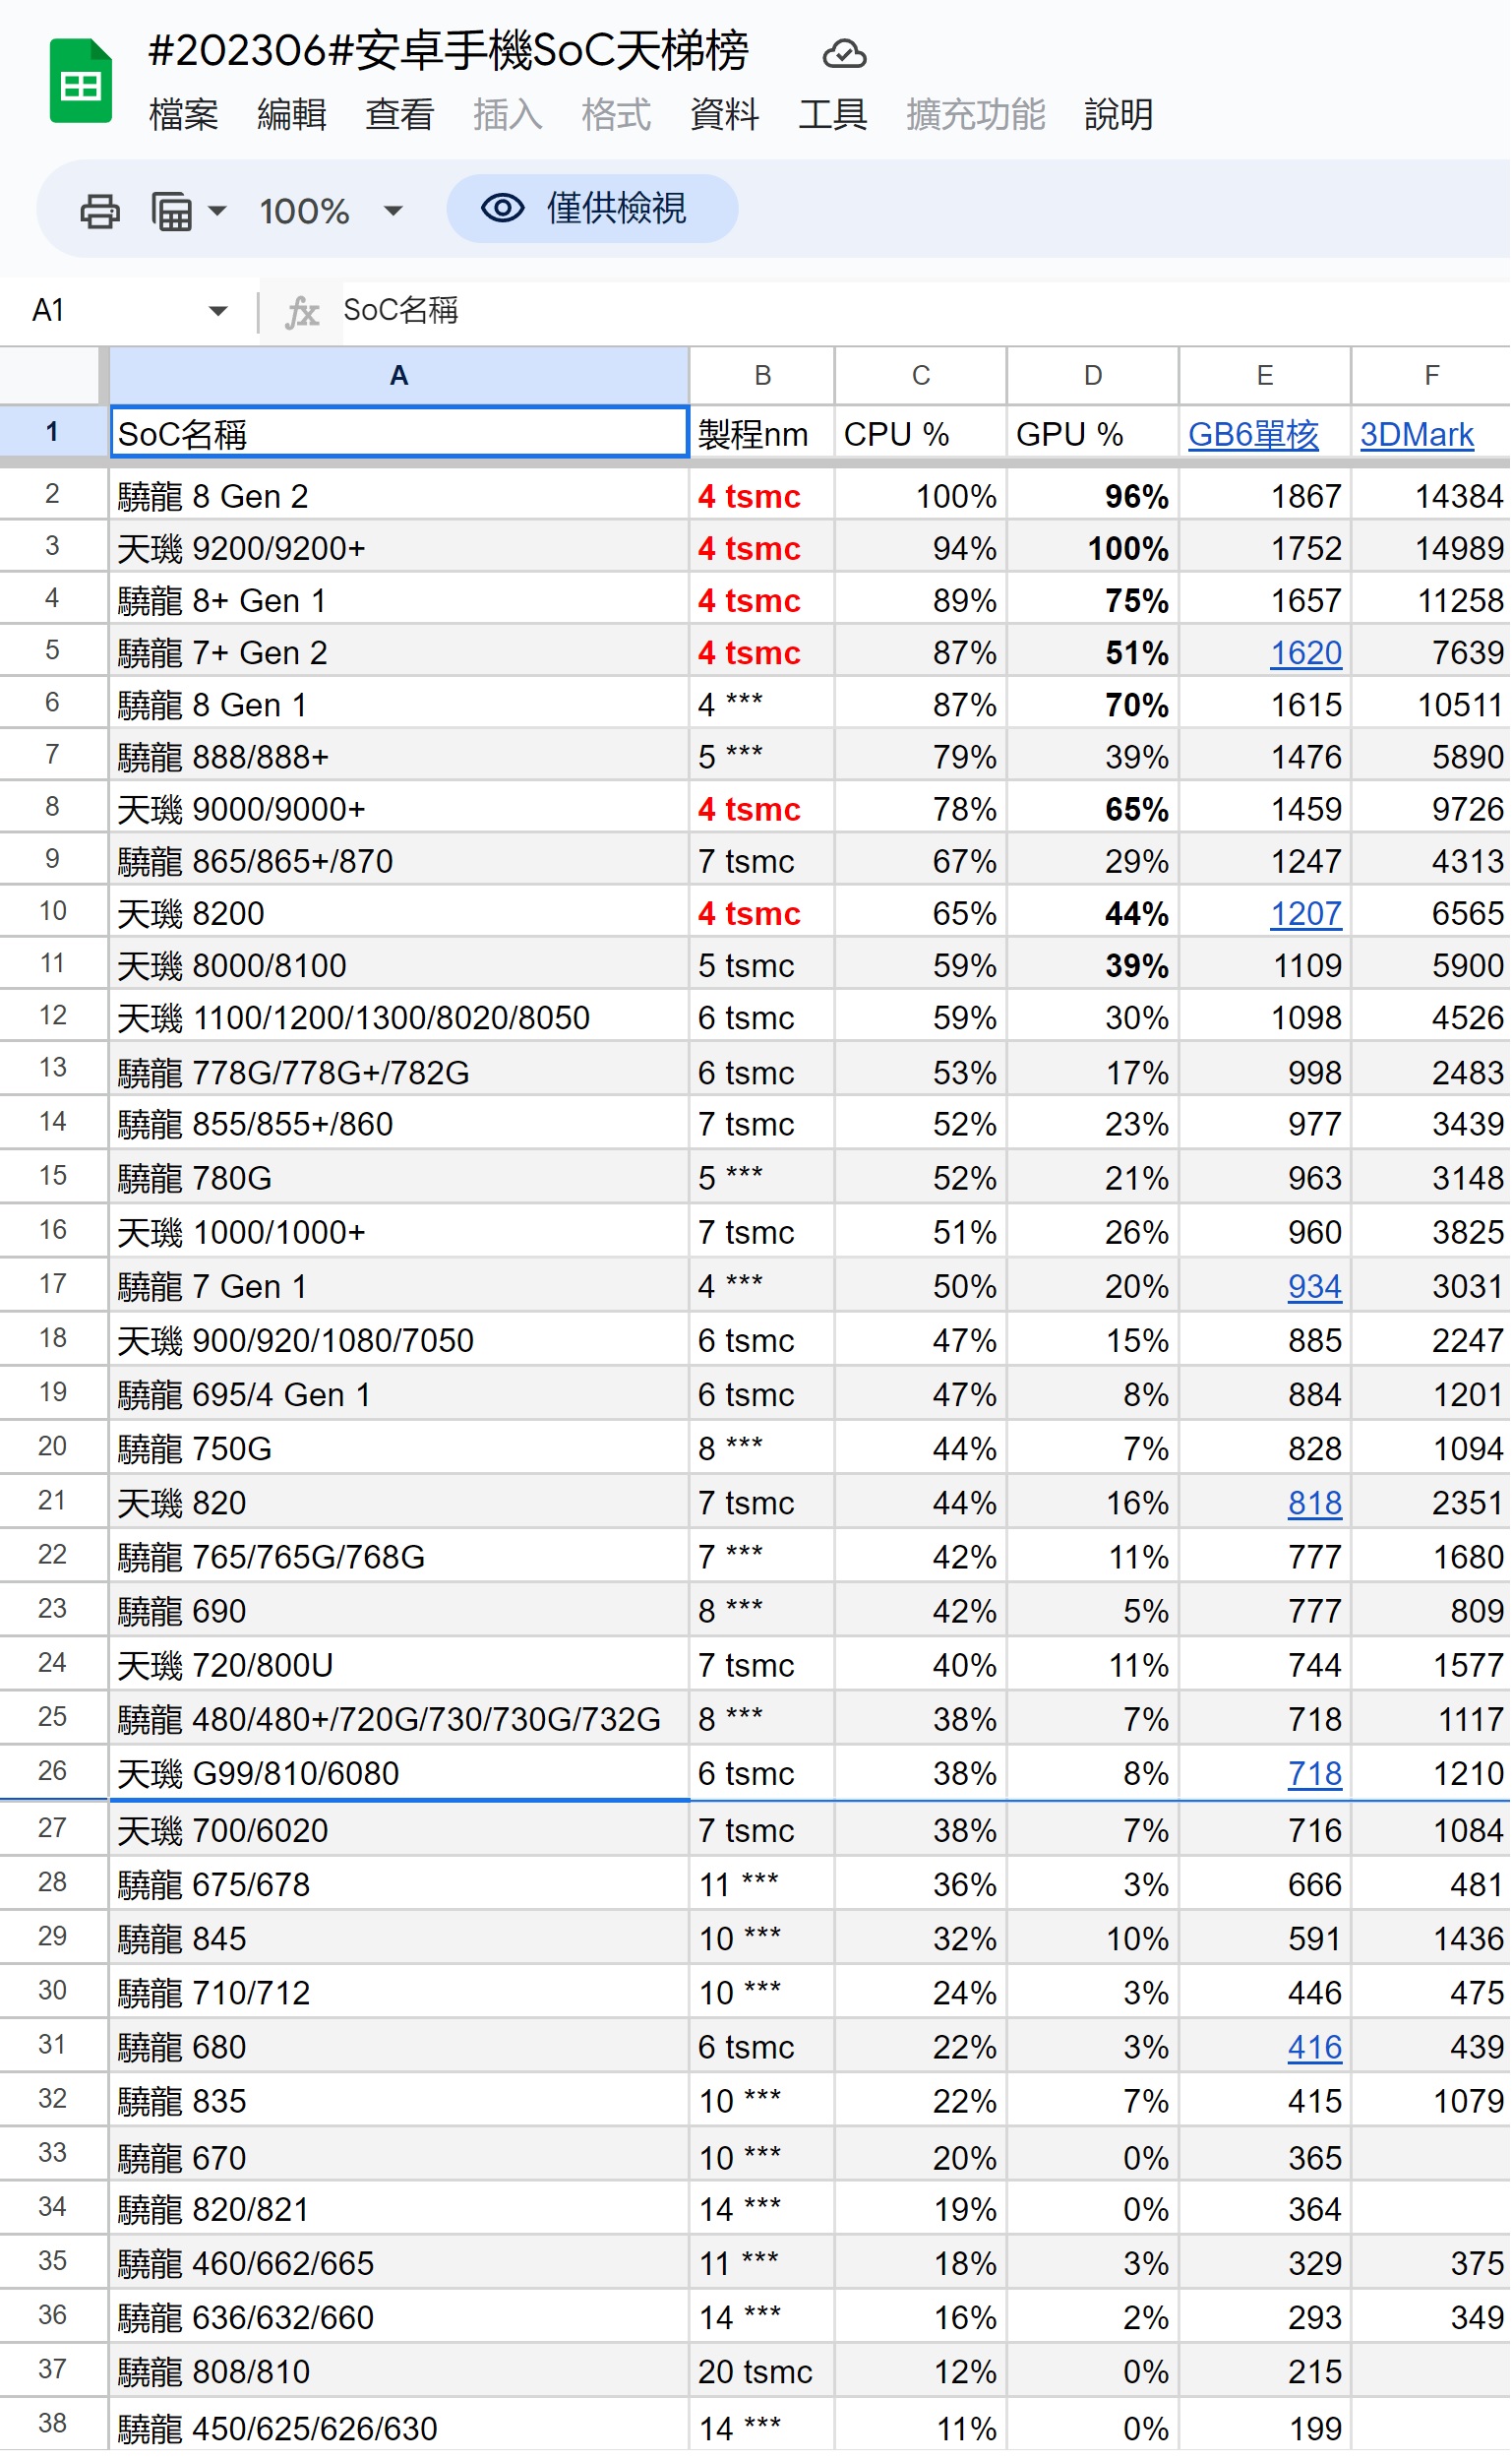Click the print icon
The width and height of the screenshot is (1512, 2460).
pos(100,211)
